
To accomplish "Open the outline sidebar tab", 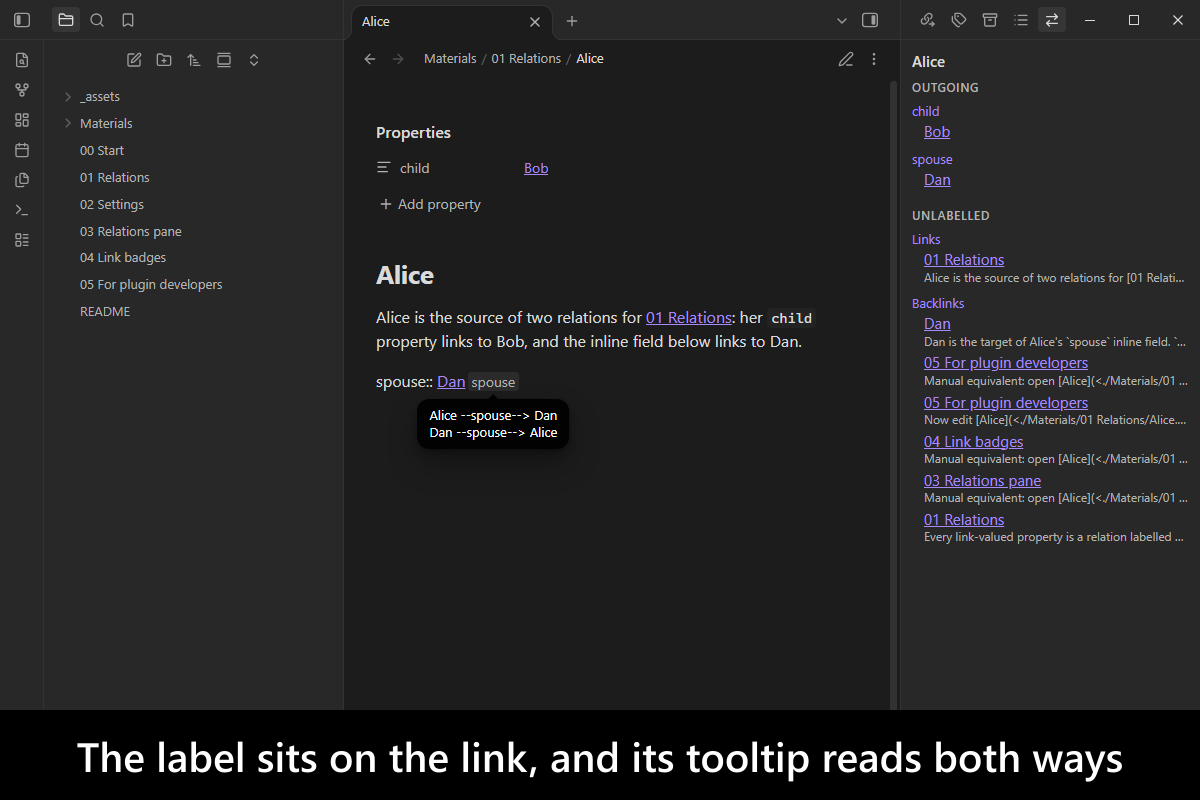I will pyautogui.click(x=1021, y=20).
